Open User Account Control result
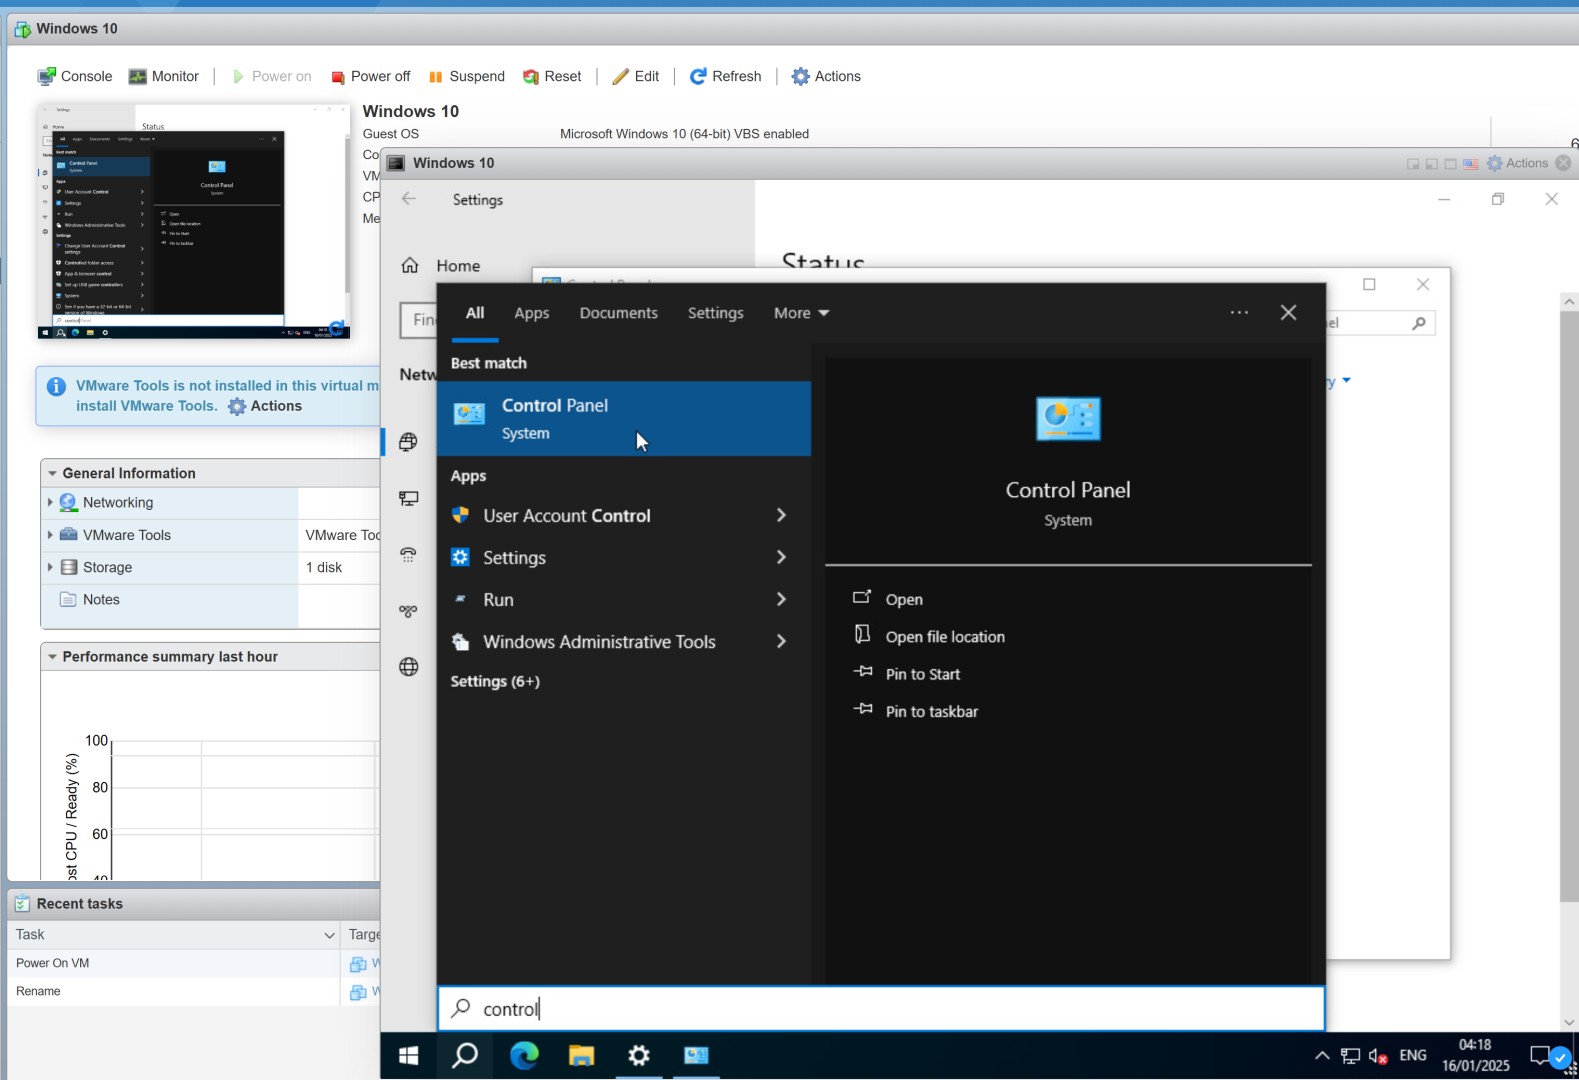The height and width of the screenshot is (1080, 1579). pyautogui.click(x=566, y=516)
